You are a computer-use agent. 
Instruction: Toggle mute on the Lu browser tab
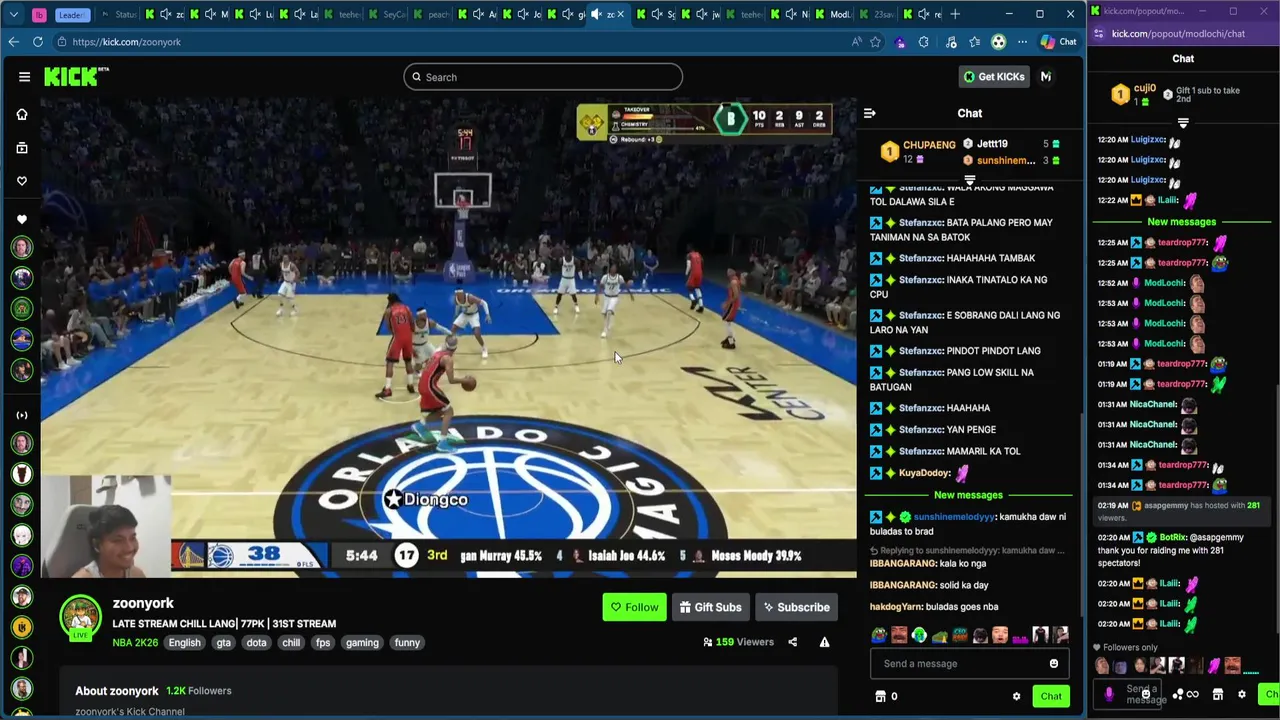pyautogui.click(x=256, y=14)
